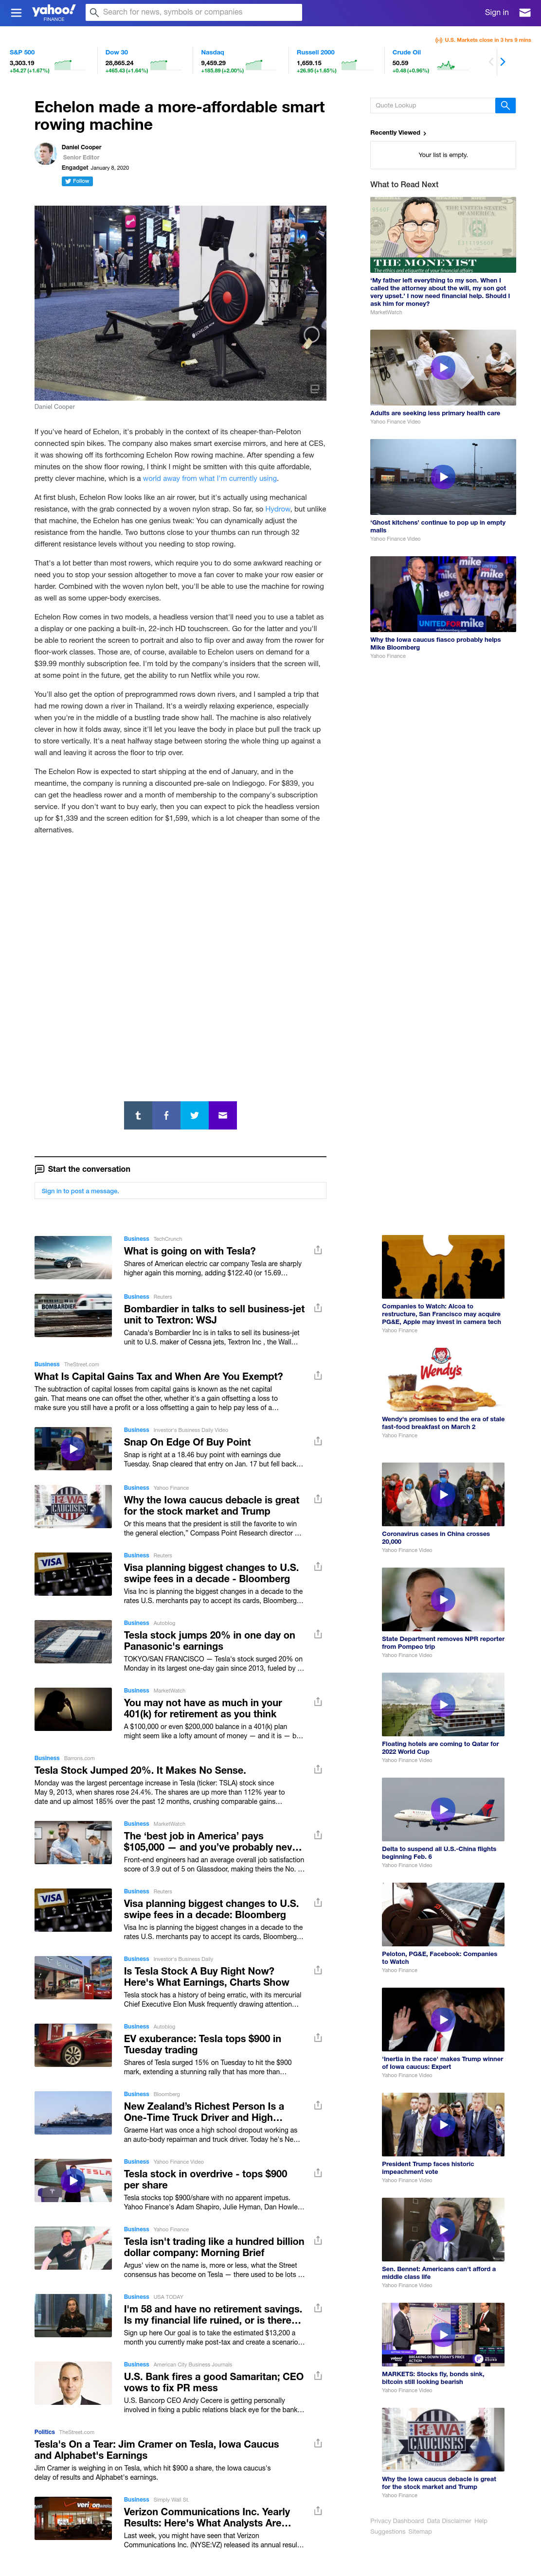Click the search box for news or symbols

[193, 12]
